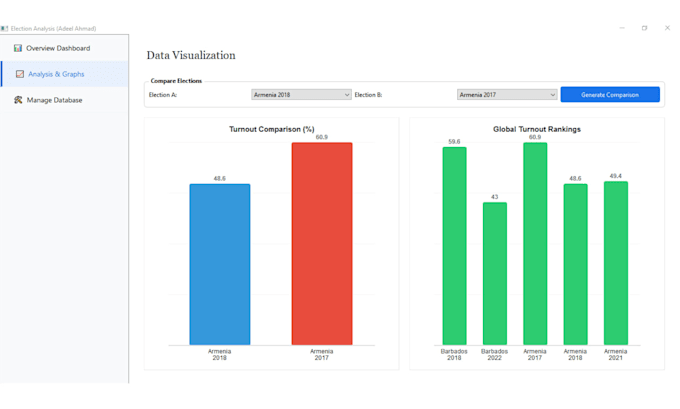Viewport: 680px width, 409px height.
Task: Click the Global Turnout Rankings chart title
Action: click(x=537, y=129)
